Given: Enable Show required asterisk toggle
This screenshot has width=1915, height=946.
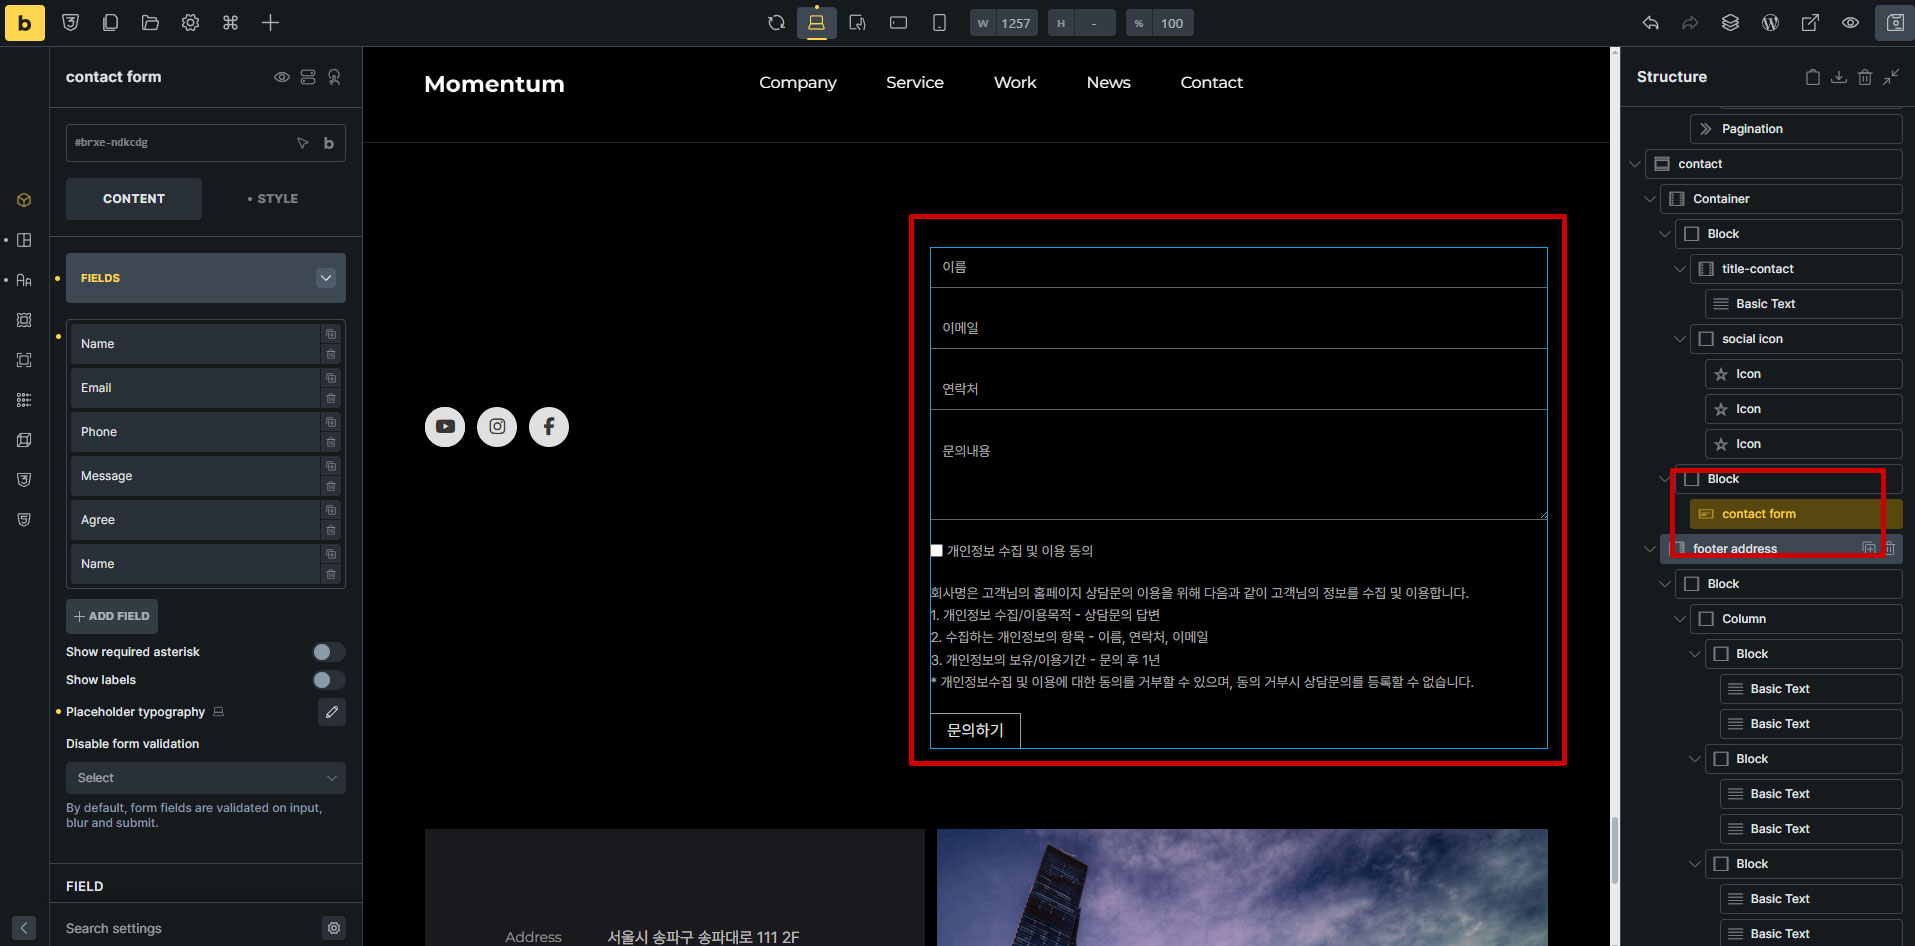Looking at the screenshot, I should (328, 652).
